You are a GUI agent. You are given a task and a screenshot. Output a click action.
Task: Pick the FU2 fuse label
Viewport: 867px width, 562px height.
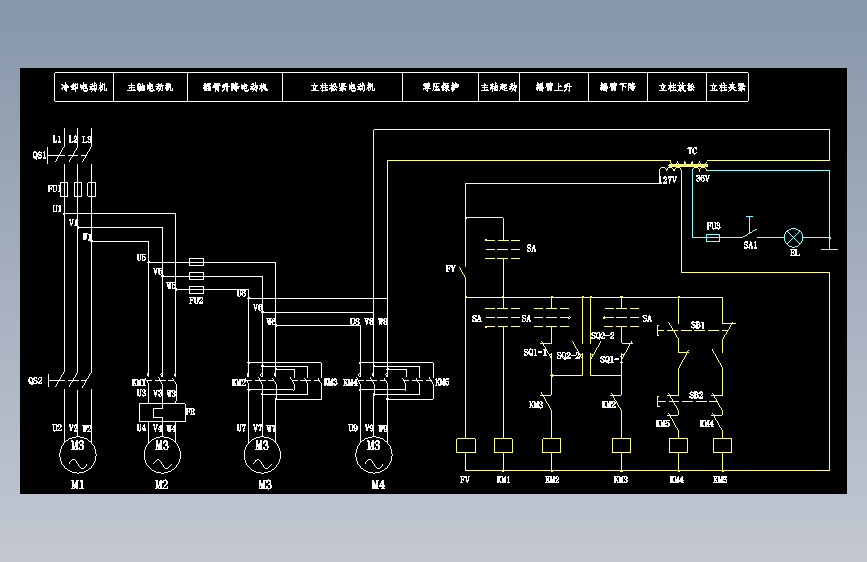pyautogui.click(x=196, y=300)
